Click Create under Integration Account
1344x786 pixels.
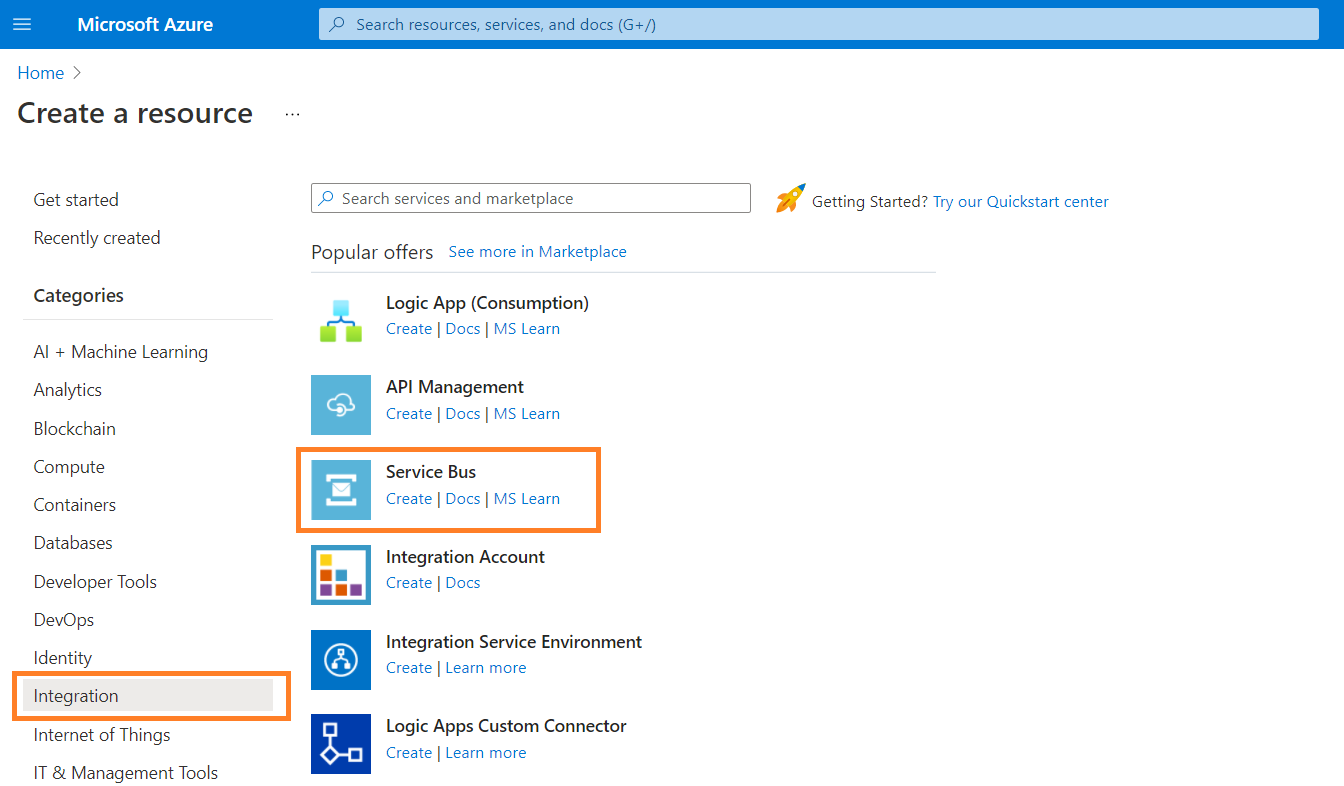[x=409, y=583]
